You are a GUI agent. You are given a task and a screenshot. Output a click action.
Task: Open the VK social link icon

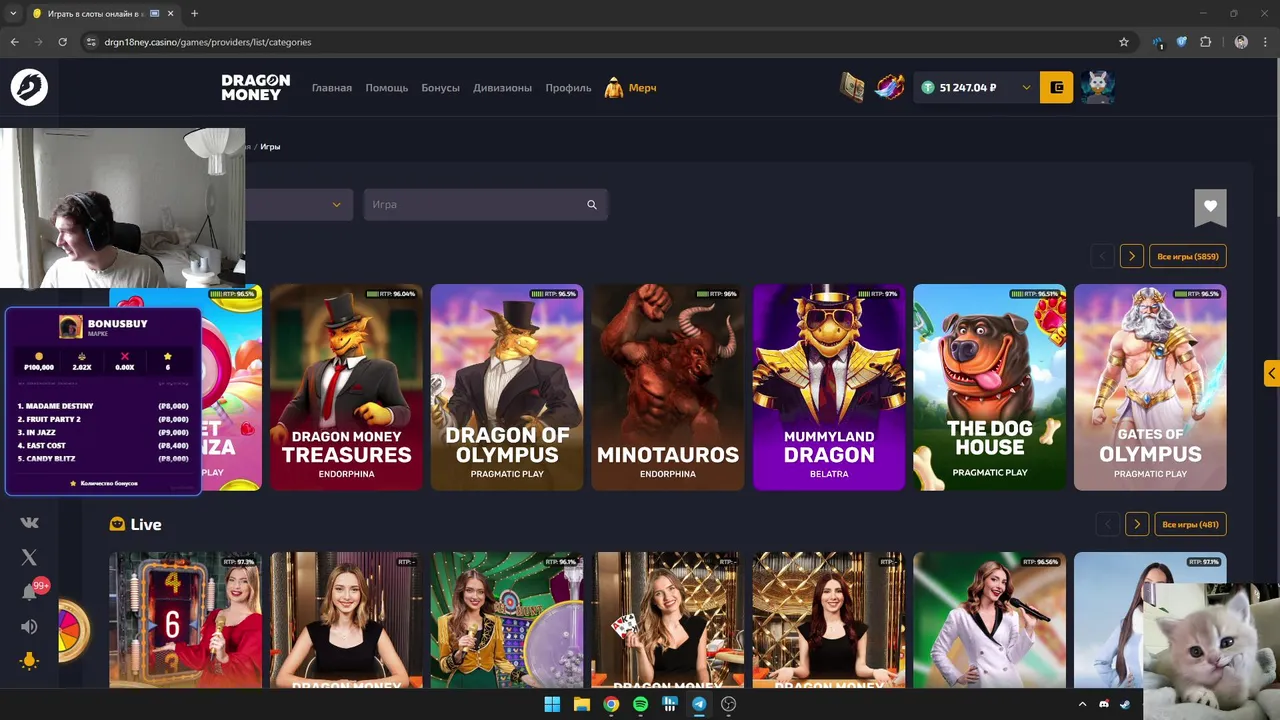29,522
